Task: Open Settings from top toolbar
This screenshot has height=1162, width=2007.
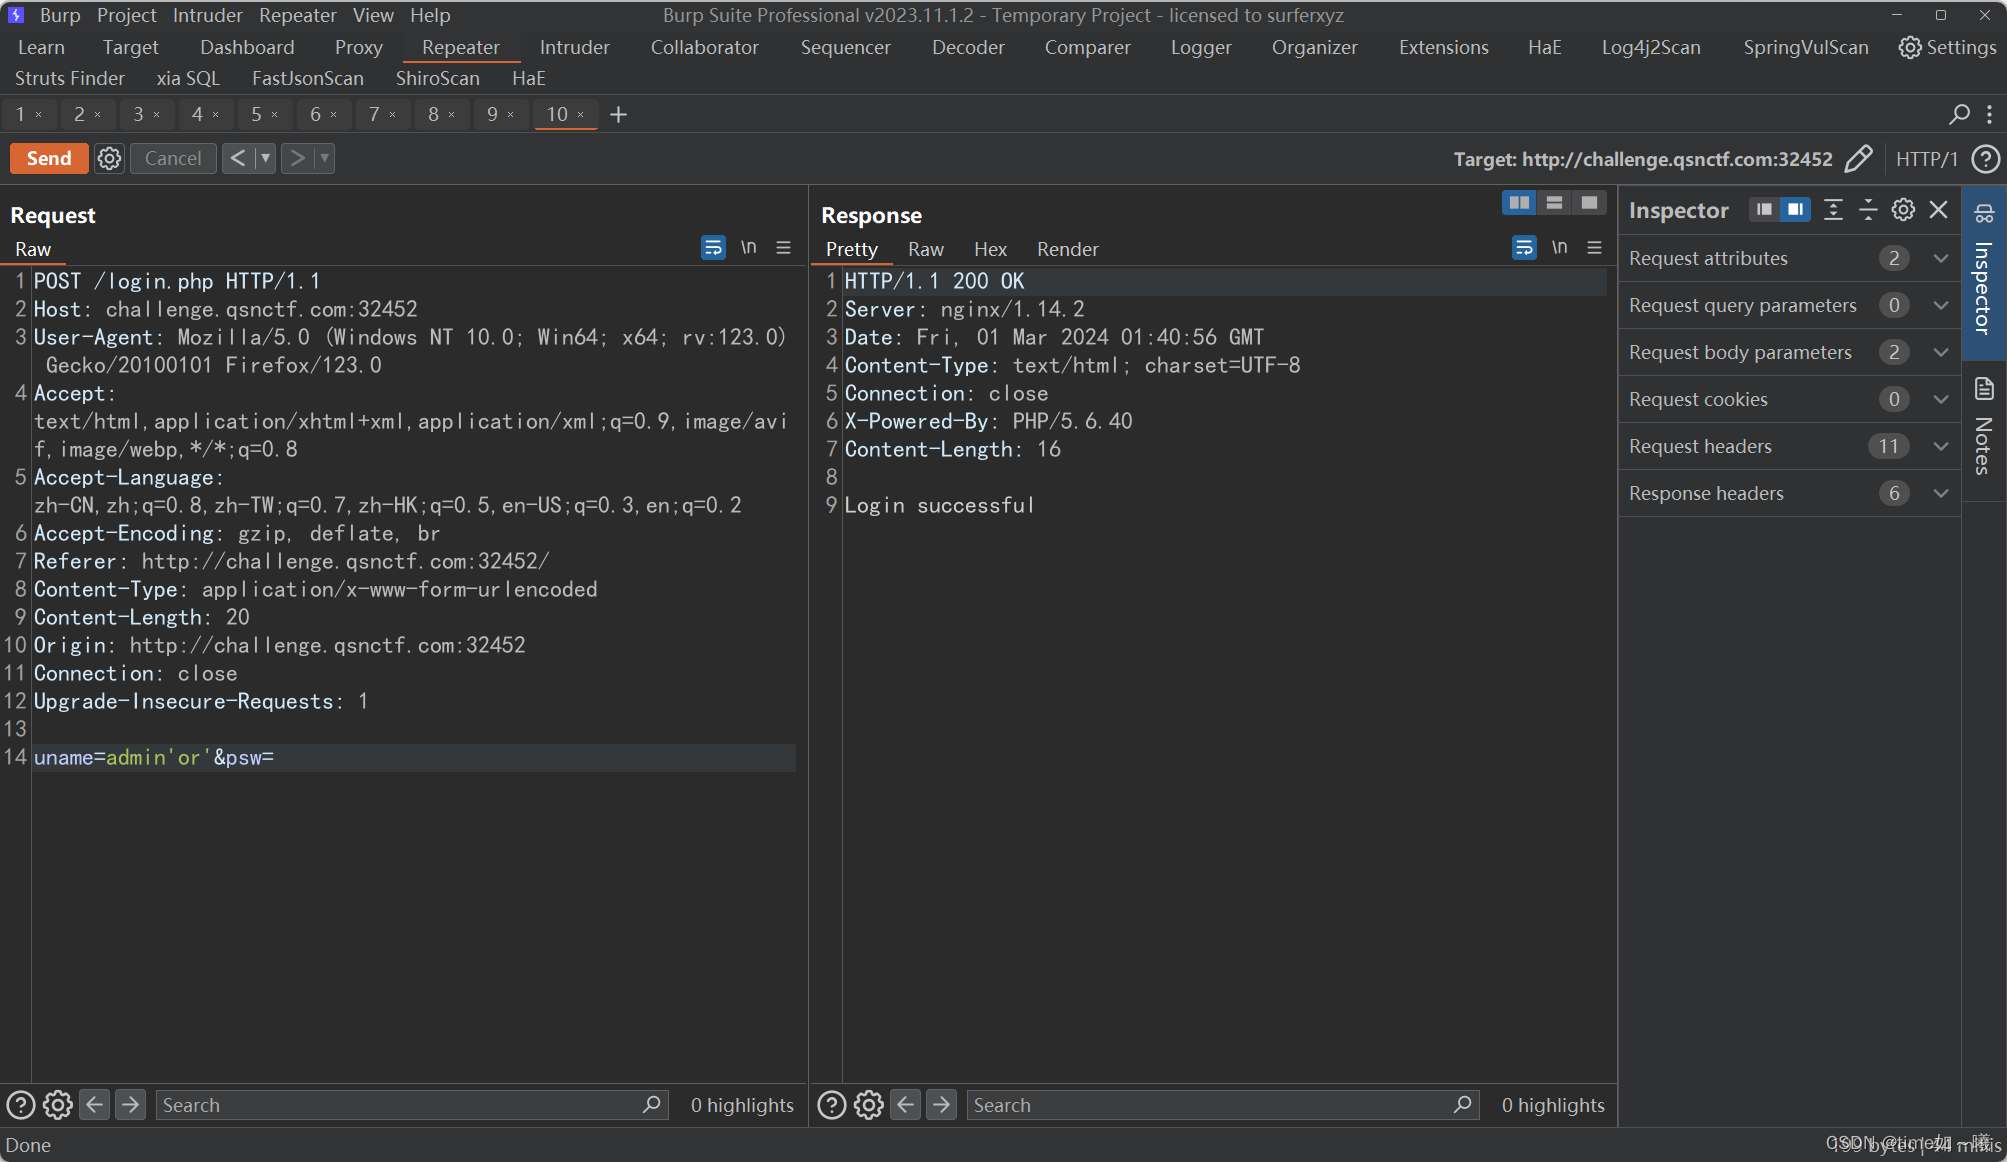Action: [1948, 47]
